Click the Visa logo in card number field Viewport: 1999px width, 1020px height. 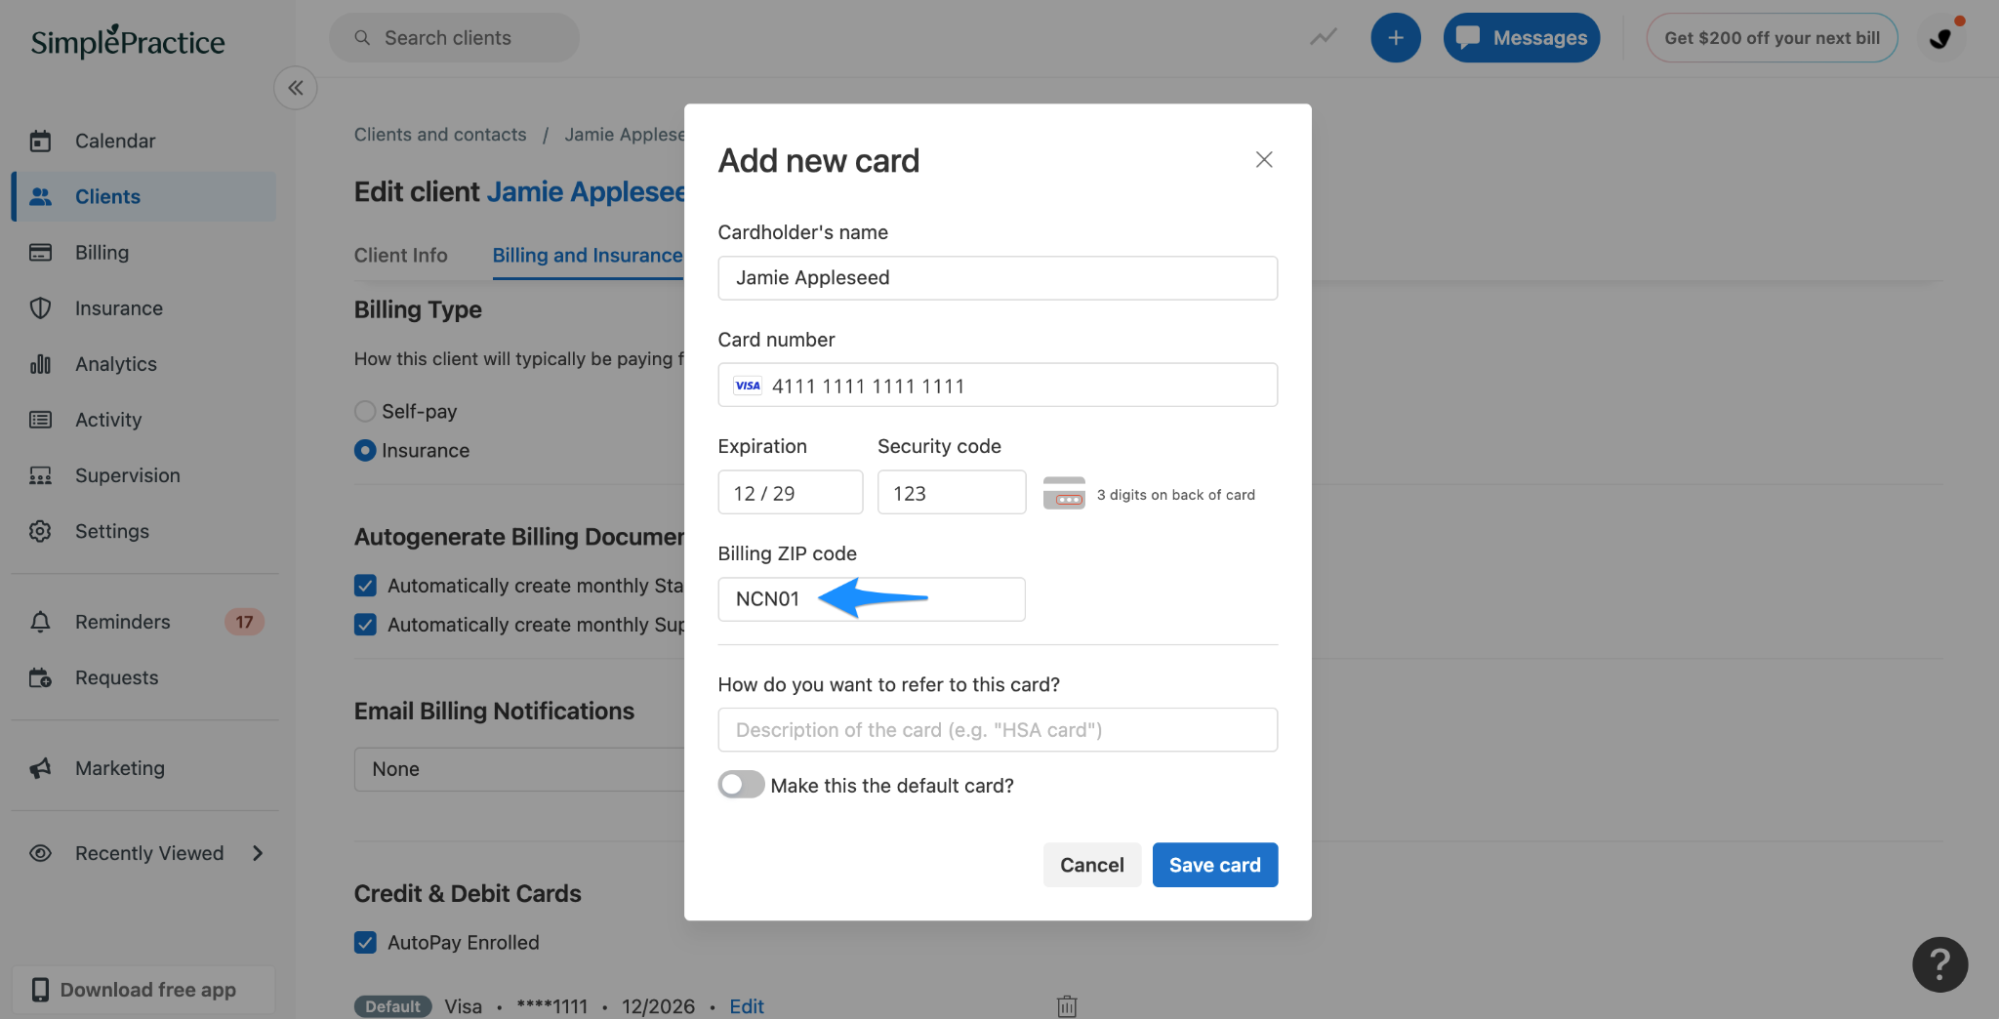click(747, 386)
